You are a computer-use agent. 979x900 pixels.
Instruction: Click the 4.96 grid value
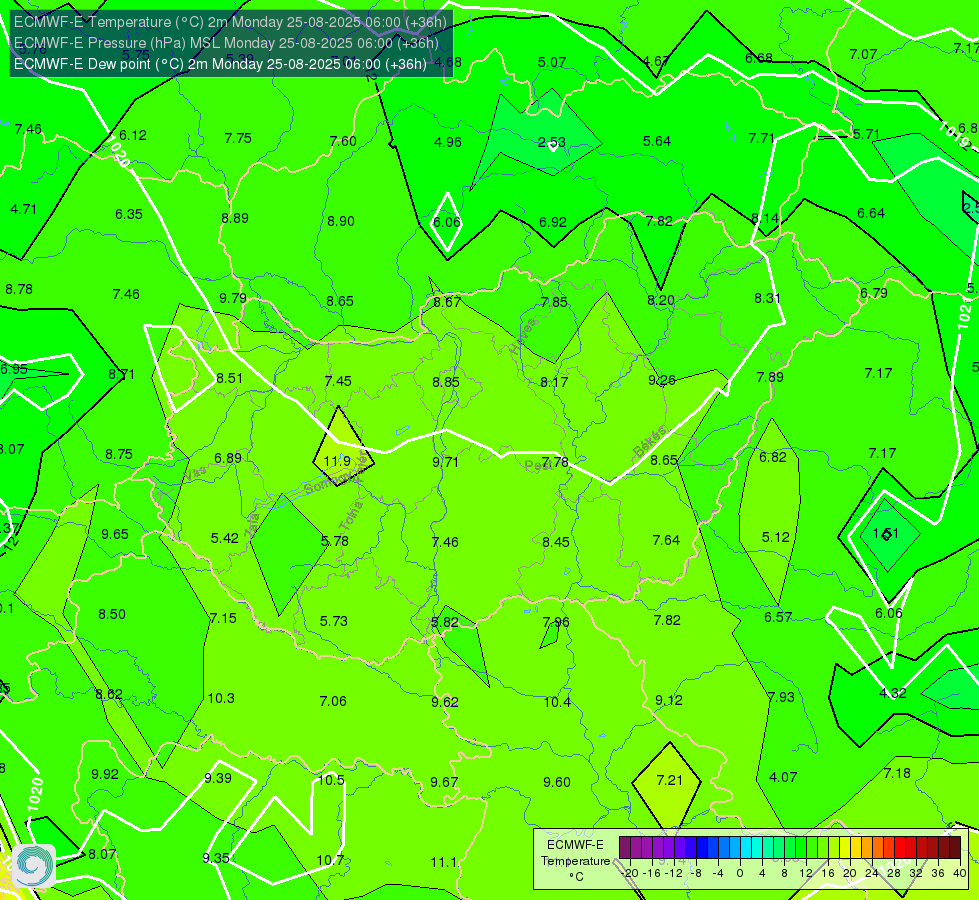(448, 142)
